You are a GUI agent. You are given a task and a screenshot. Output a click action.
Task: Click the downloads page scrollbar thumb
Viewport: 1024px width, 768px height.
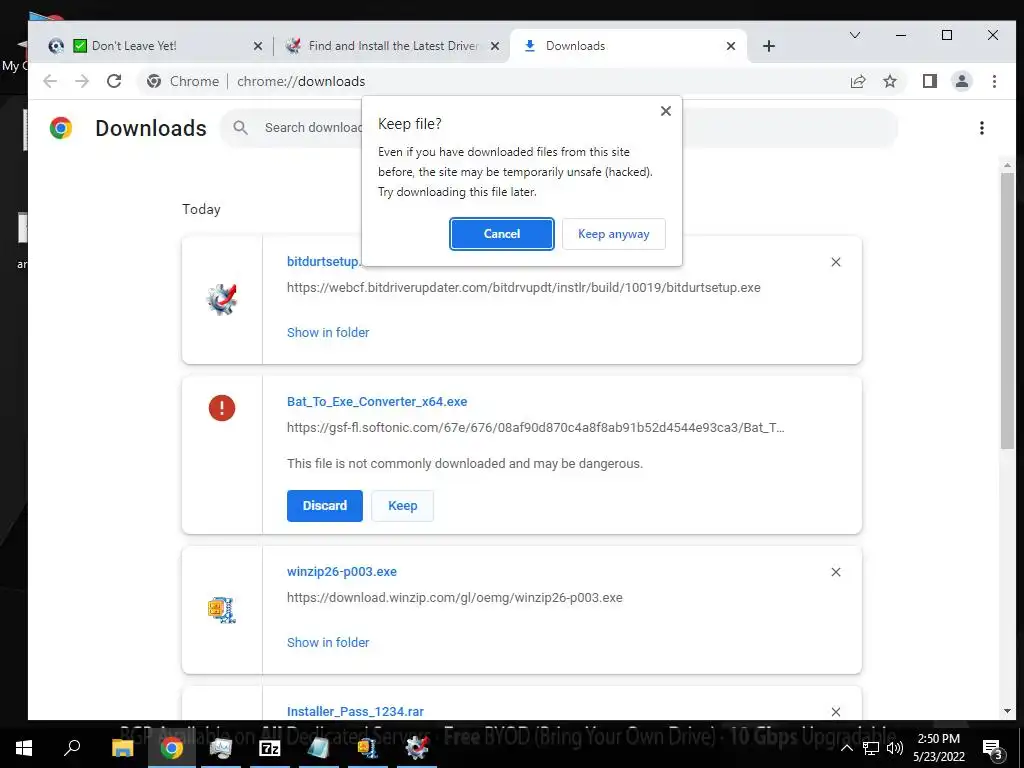pos(1007,310)
